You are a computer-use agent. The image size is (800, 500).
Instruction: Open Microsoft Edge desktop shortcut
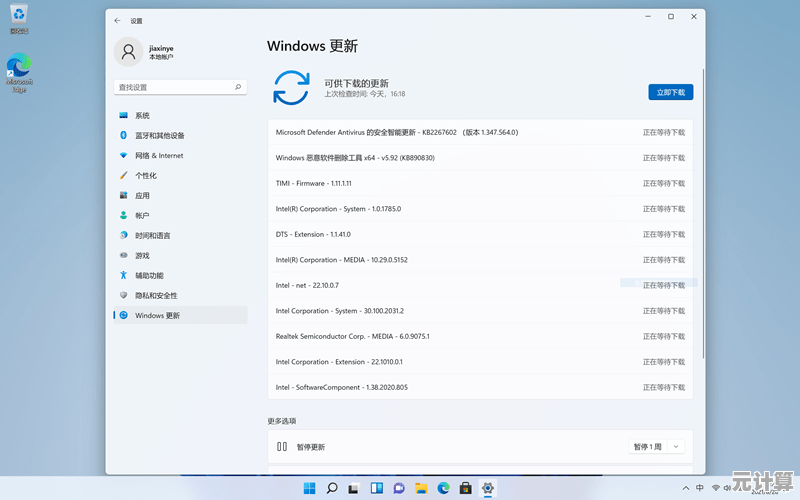click(19, 73)
